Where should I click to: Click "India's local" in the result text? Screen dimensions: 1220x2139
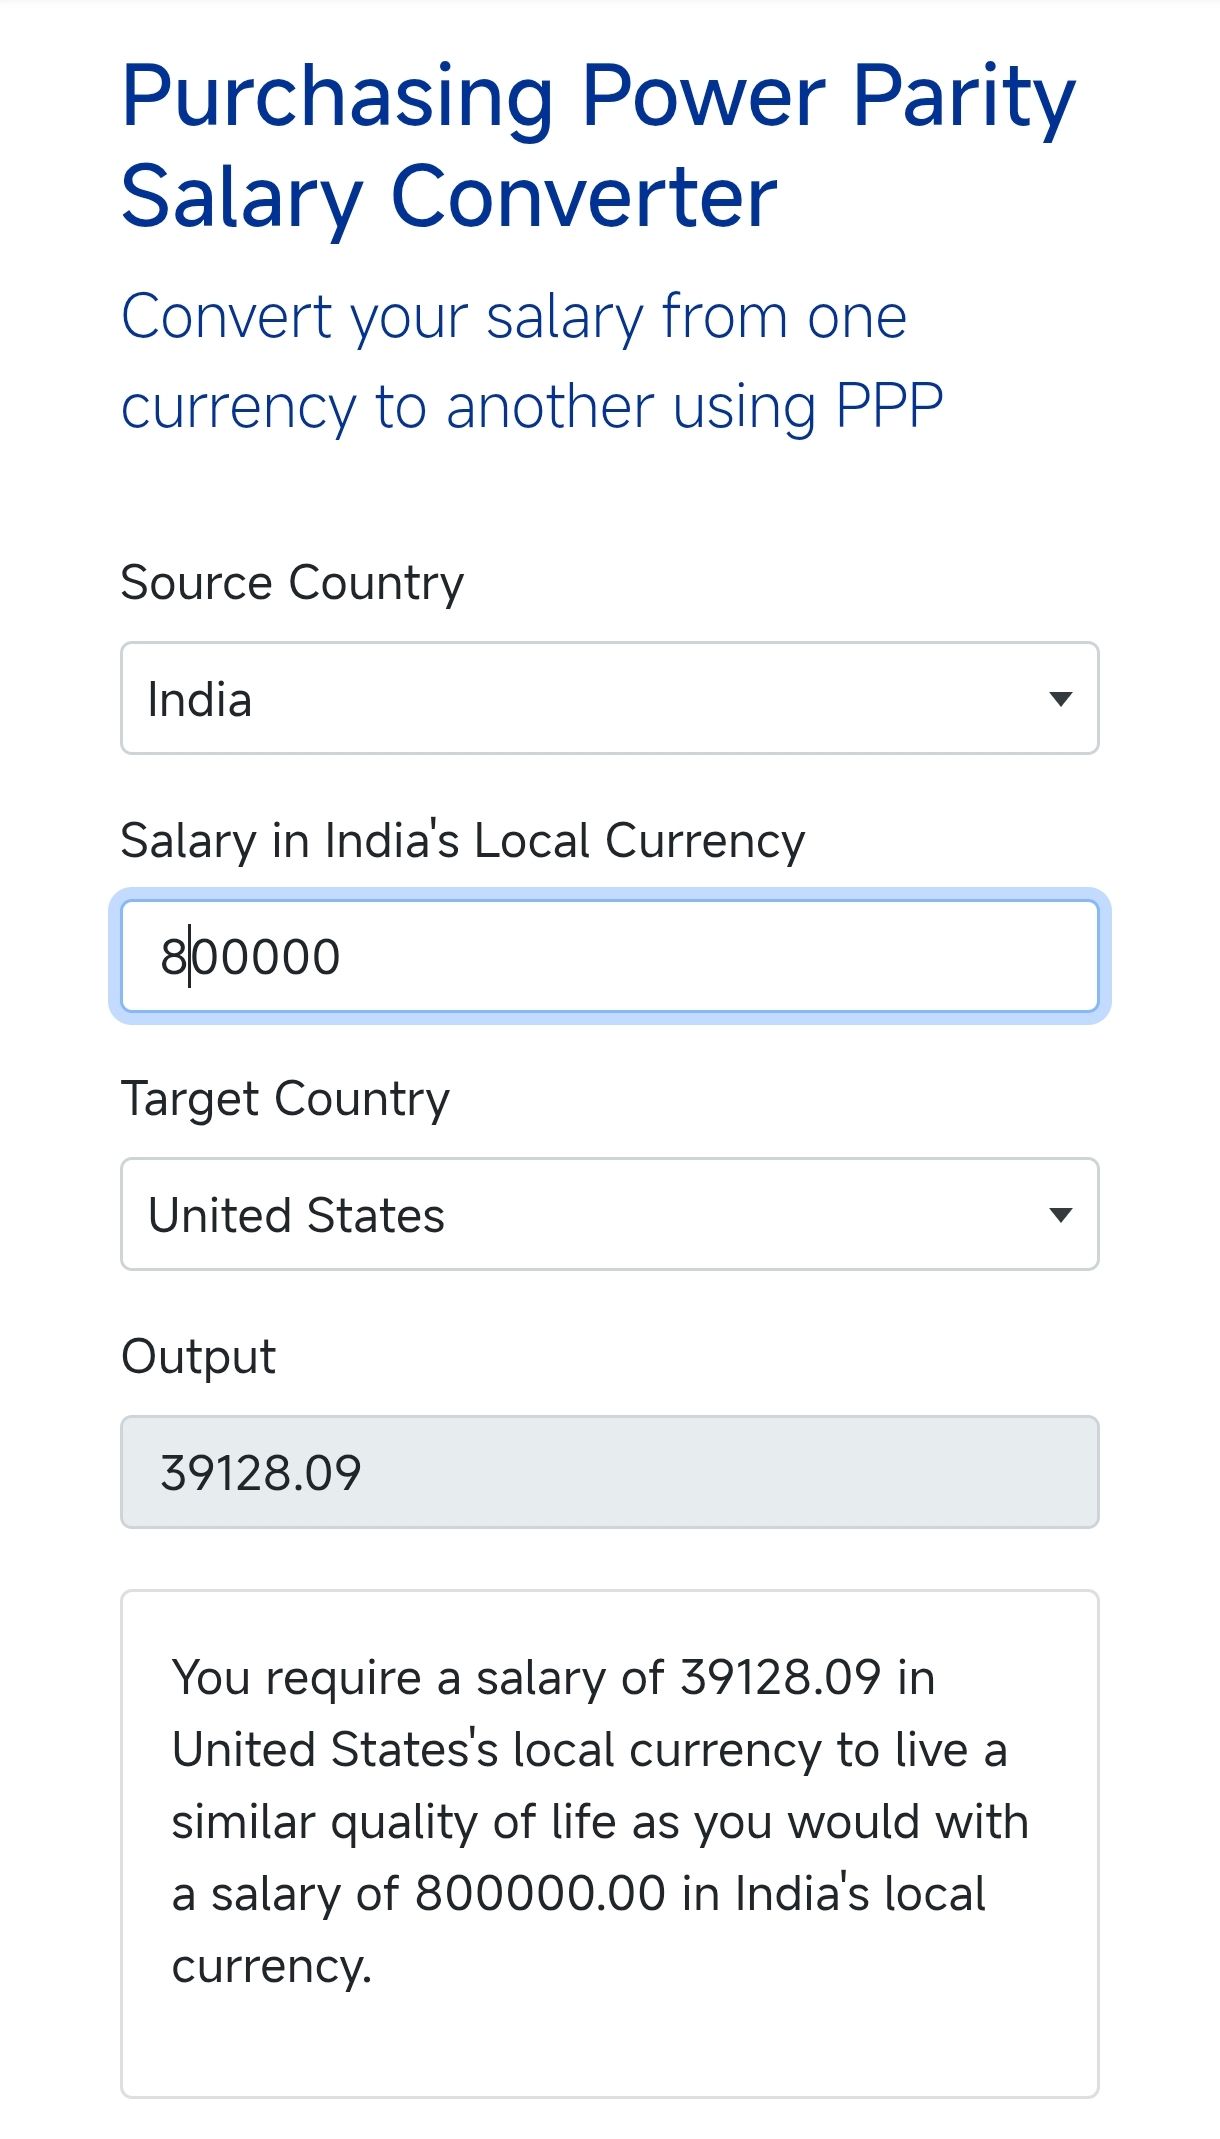click(860, 1893)
